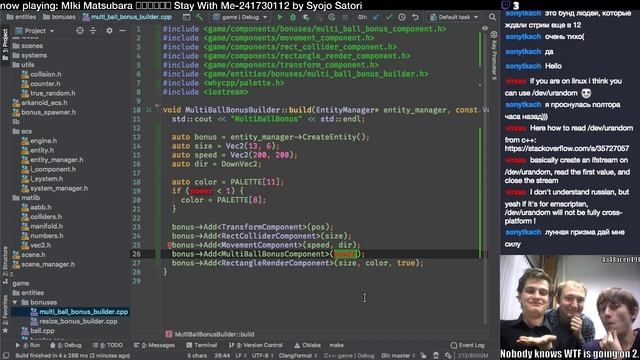Open the Event Log
This screenshot has width=640, height=360.
click(467, 345)
